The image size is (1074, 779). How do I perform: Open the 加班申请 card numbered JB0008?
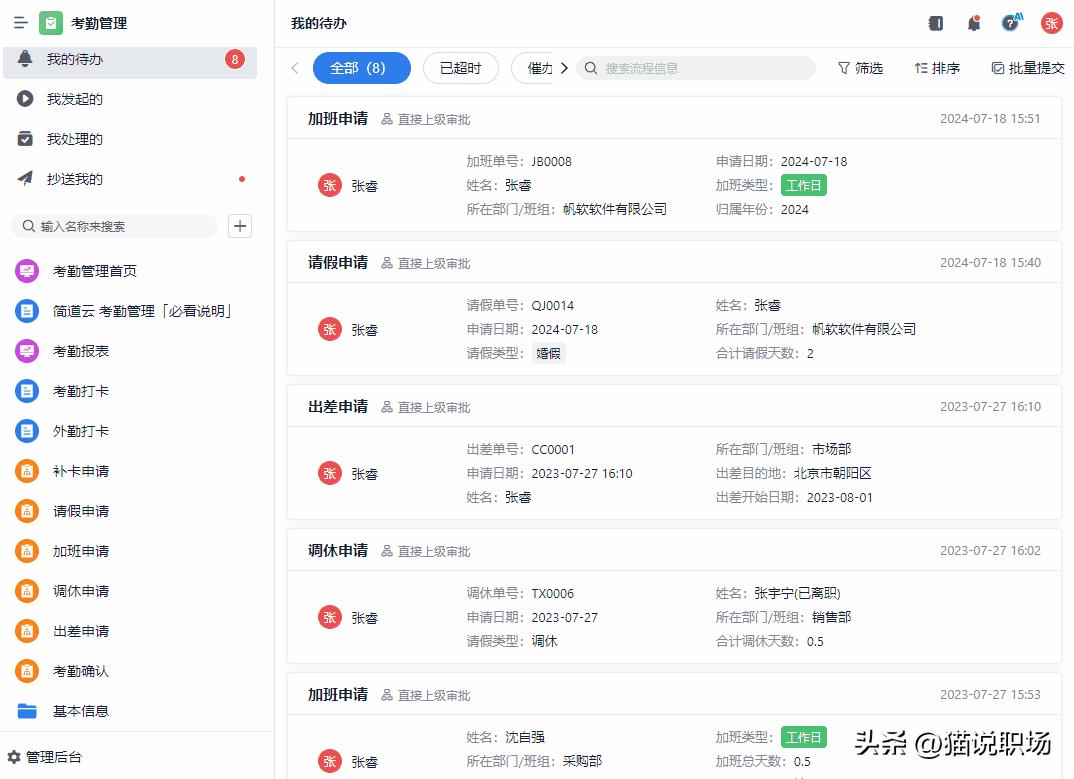point(674,164)
